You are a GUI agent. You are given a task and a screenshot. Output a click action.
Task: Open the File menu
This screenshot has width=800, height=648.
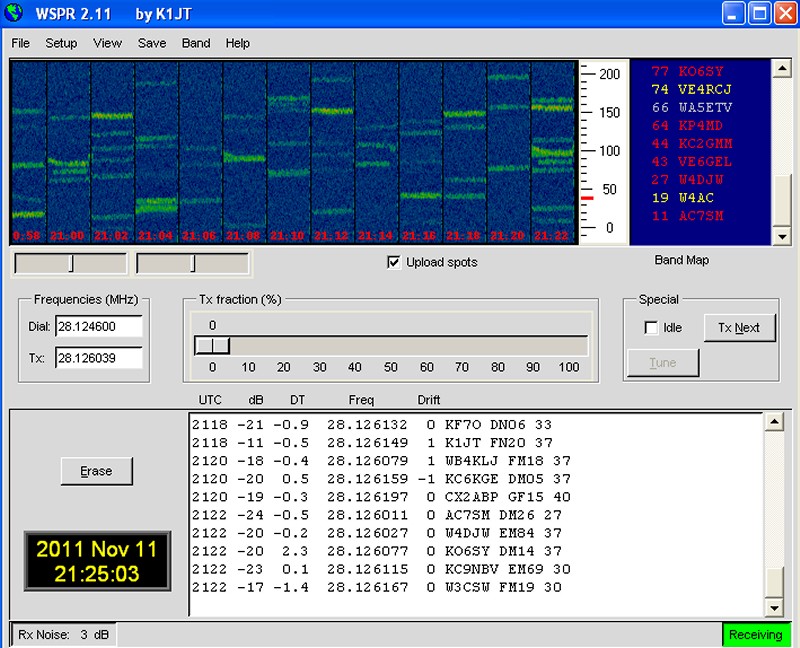pos(19,43)
